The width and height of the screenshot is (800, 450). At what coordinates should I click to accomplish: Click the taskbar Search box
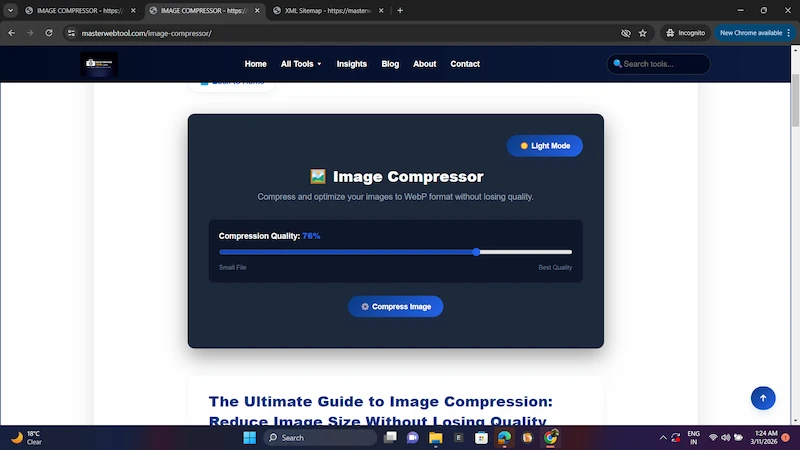[320, 438]
